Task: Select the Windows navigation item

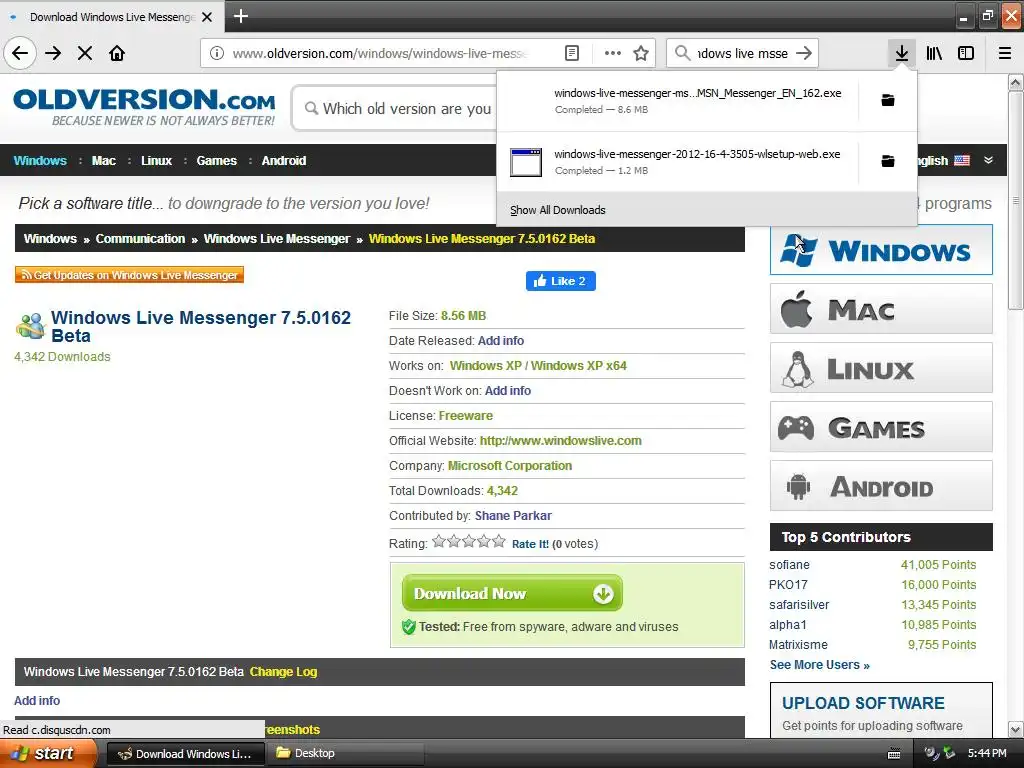Action: coord(40,161)
